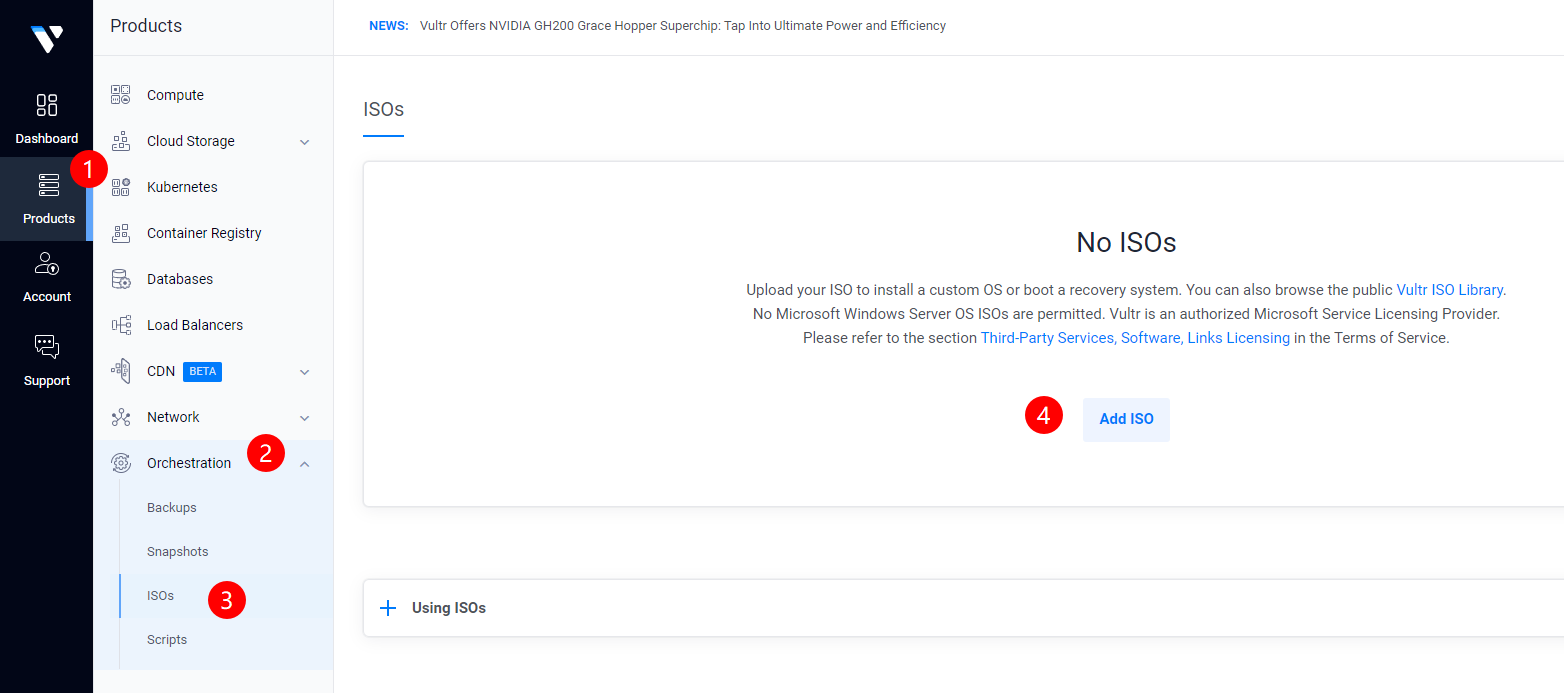Expand the Using ISOs section
This screenshot has width=1564, height=693.
point(963,608)
